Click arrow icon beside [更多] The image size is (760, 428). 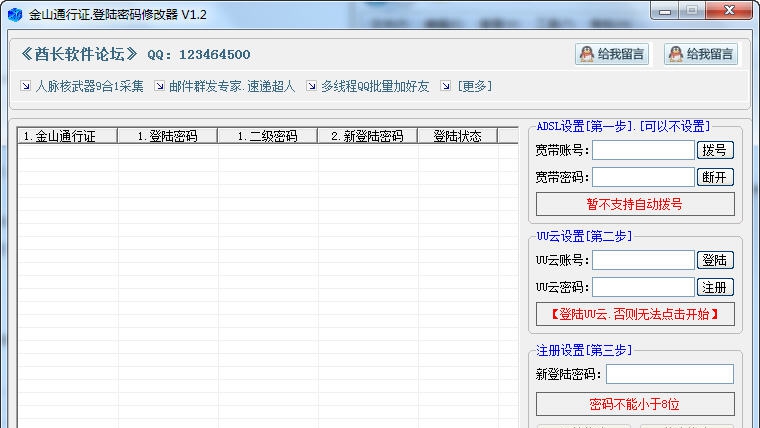445,86
